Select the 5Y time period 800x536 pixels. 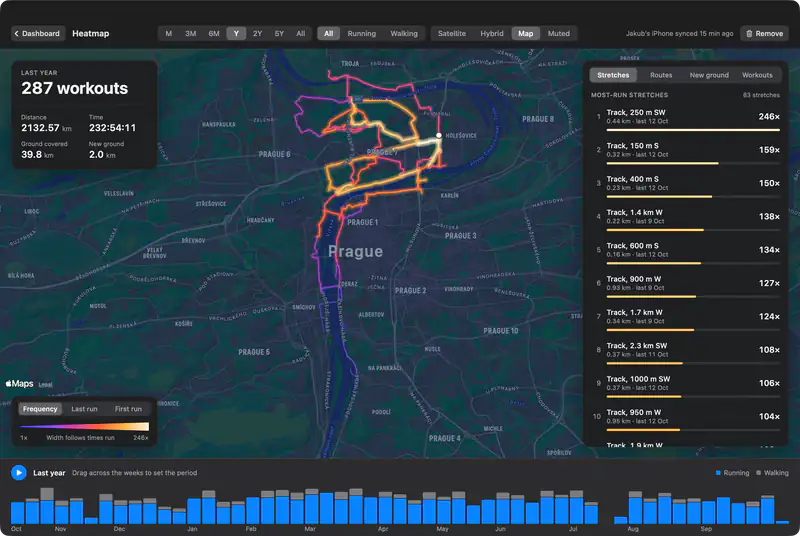279,34
